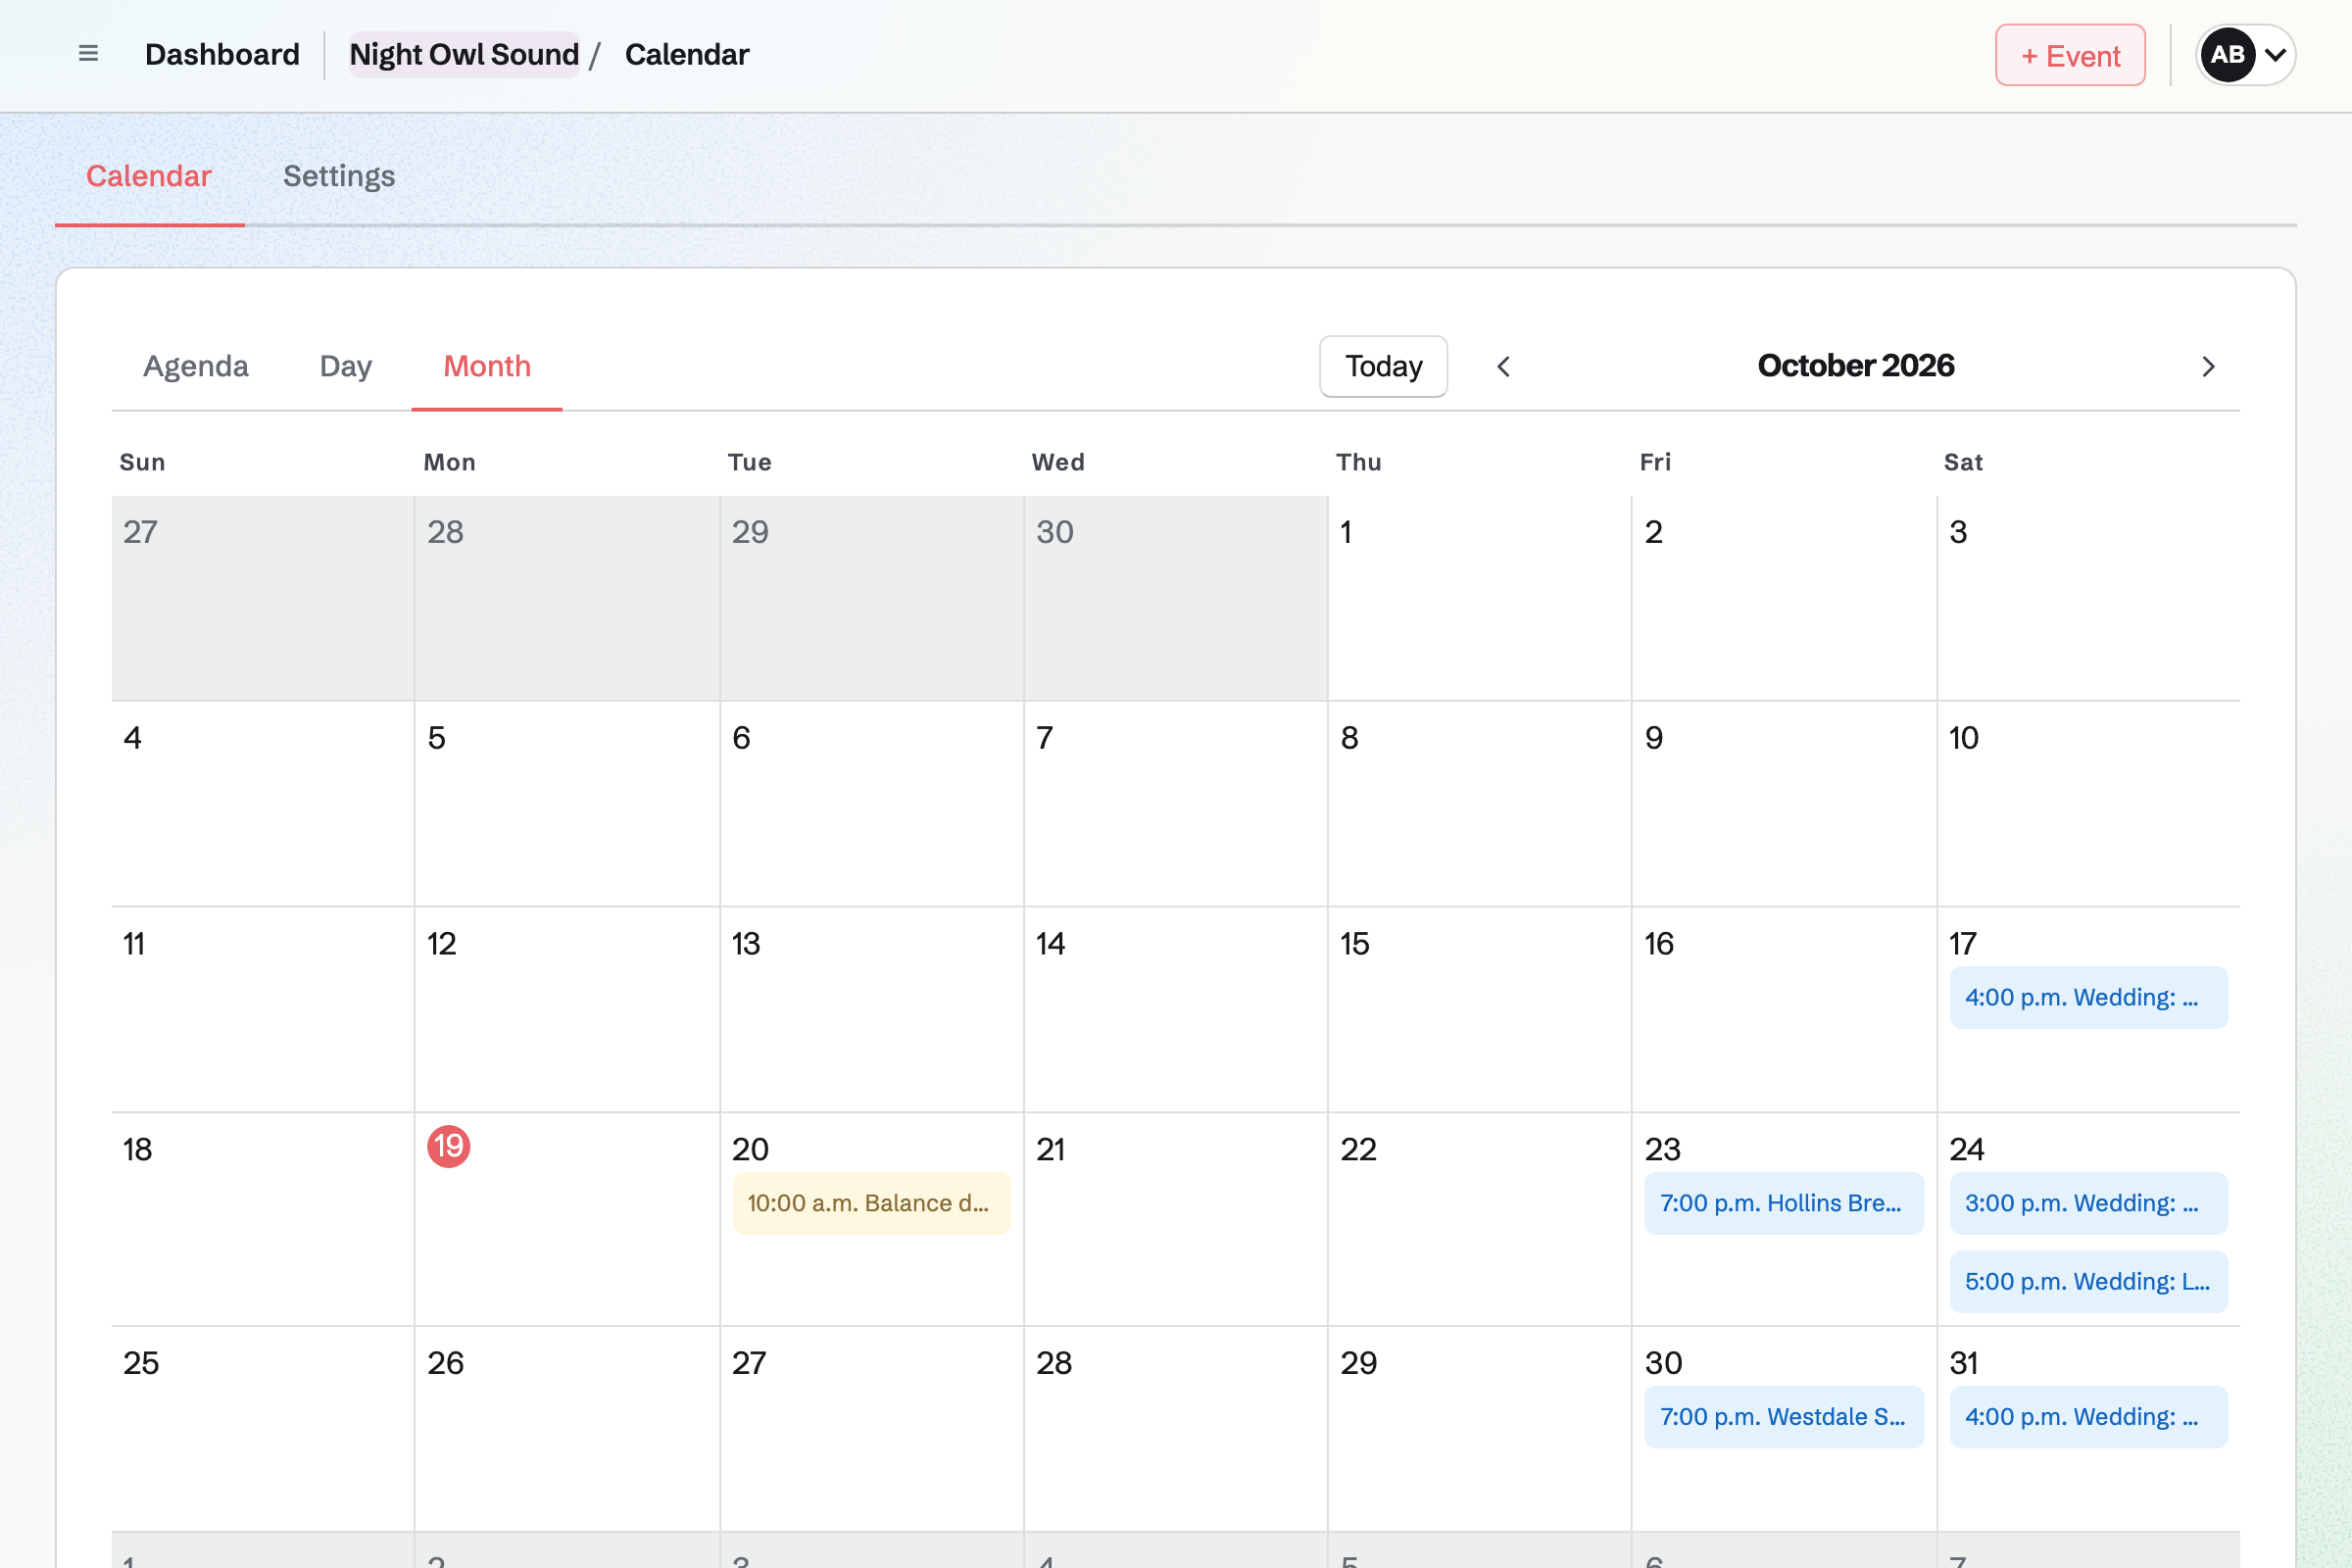Select day cell October 1
This screenshot has height=1568, width=2352.
[x=1479, y=598]
